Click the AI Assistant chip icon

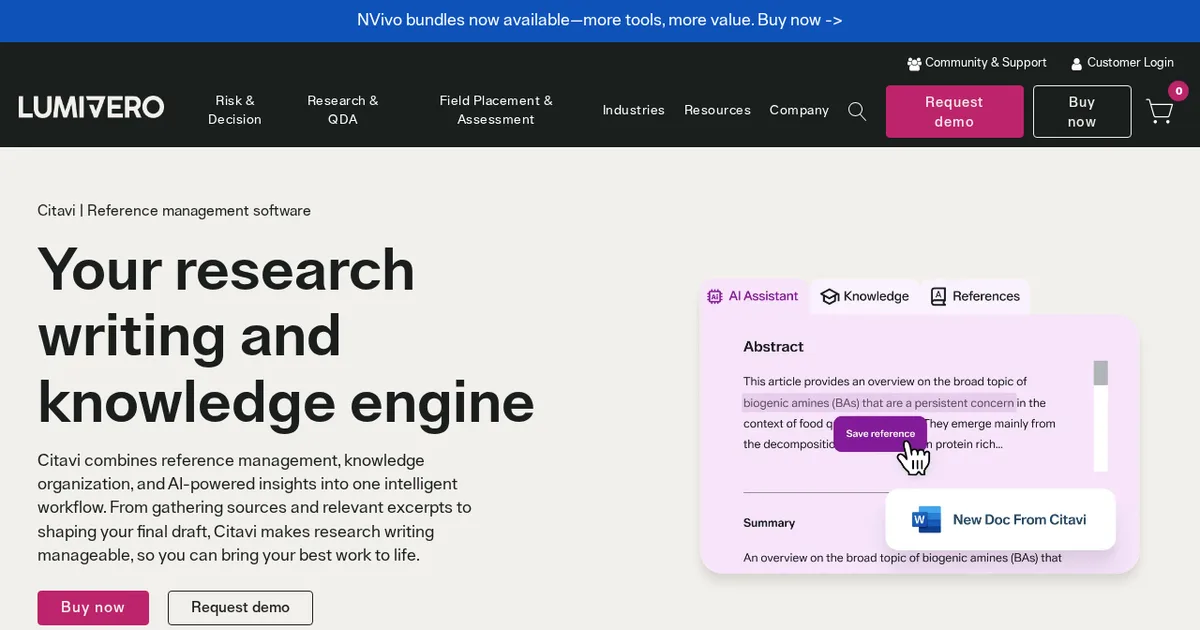click(x=715, y=296)
